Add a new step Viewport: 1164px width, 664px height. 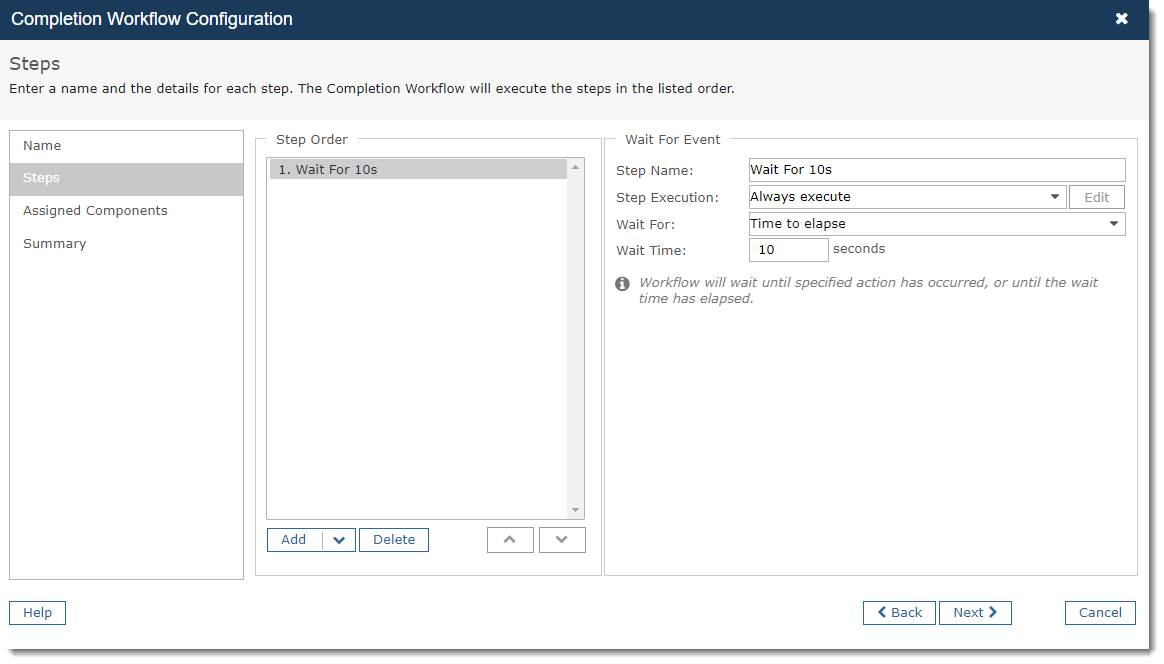[294, 540]
